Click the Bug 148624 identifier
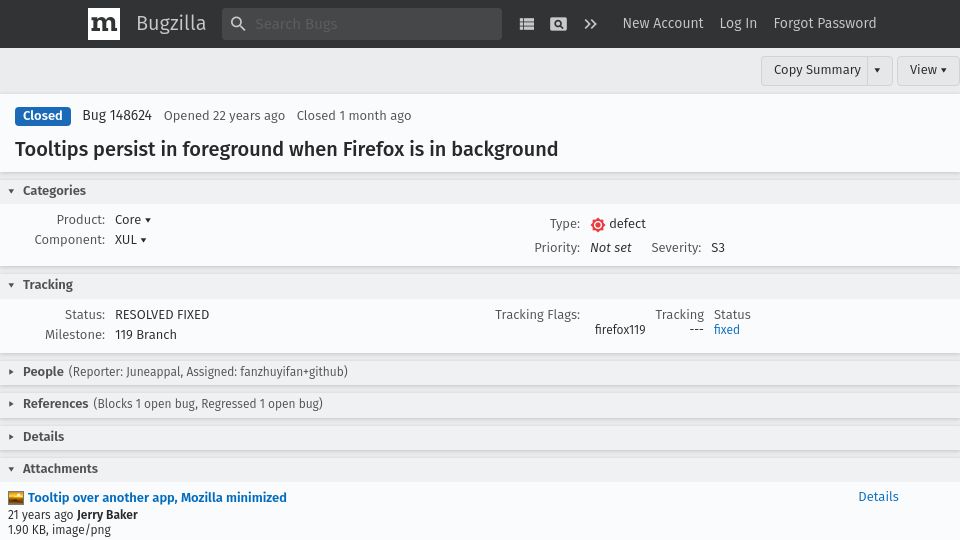This screenshot has height=540, width=960. pos(117,115)
